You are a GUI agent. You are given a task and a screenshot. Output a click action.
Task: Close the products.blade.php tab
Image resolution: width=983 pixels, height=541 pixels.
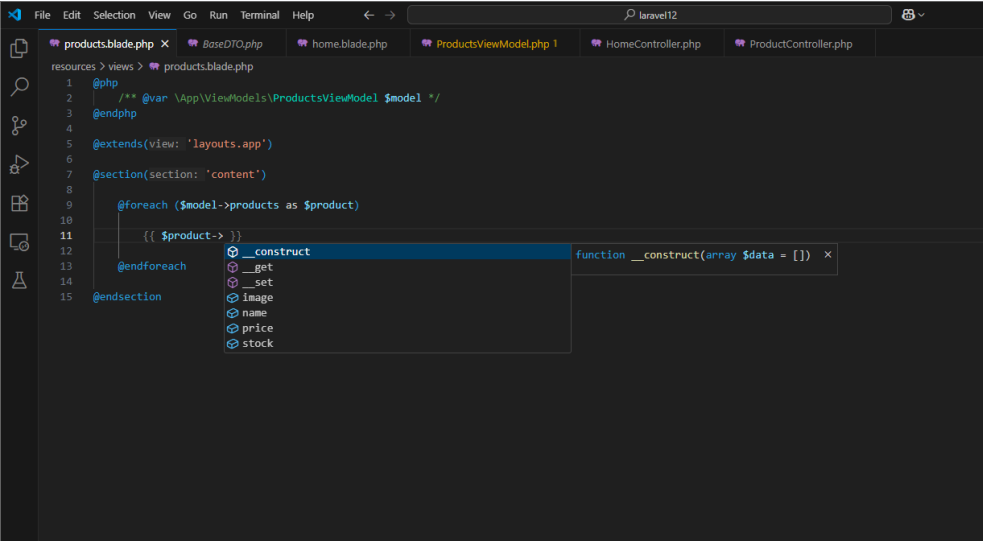(x=165, y=44)
